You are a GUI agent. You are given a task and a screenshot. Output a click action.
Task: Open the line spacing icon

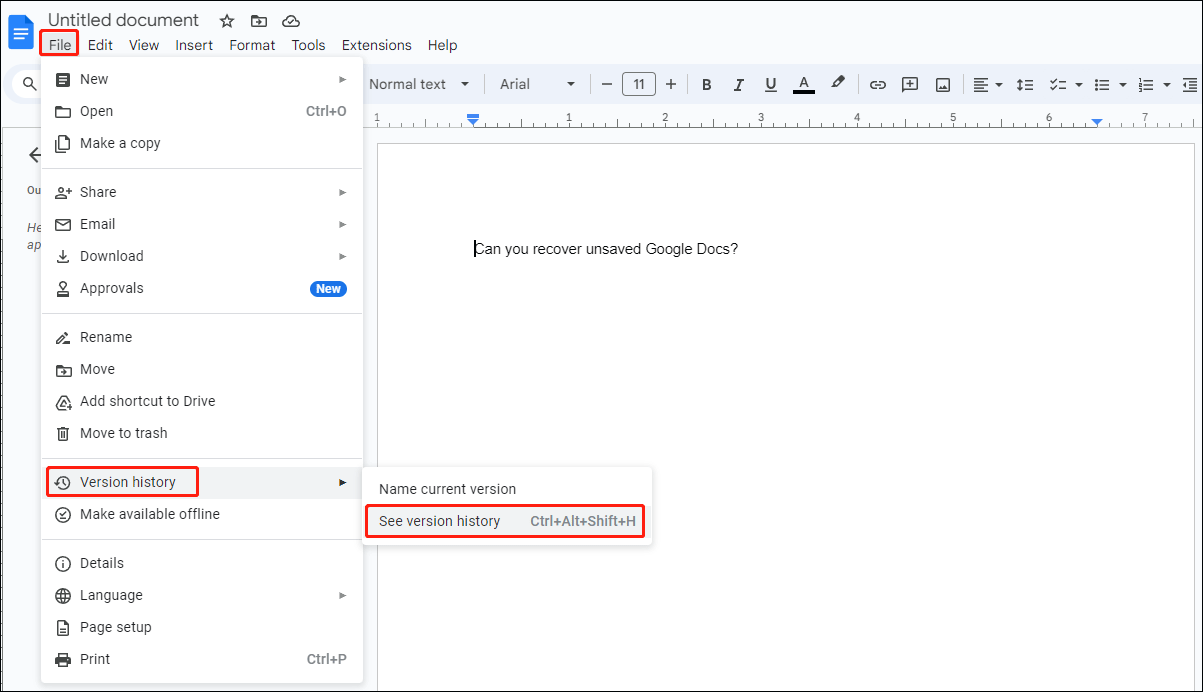[x=1024, y=84]
